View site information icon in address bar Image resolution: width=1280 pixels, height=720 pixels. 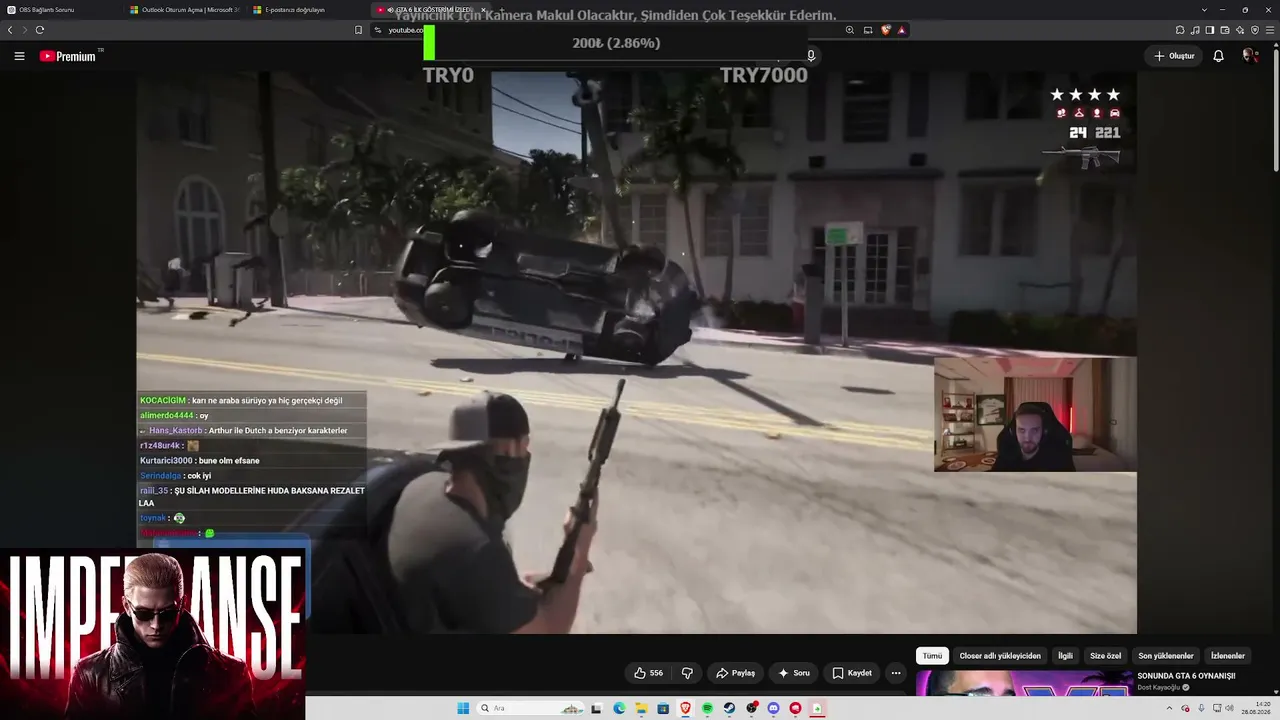click(x=378, y=30)
